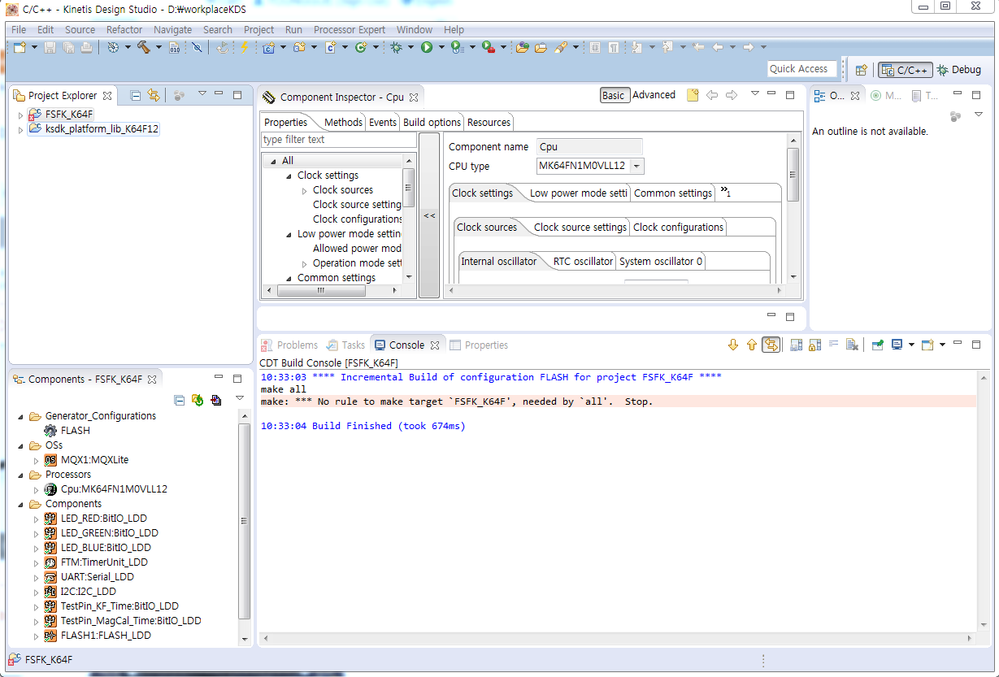This screenshot has width=999, height=677.
Task: Click the yellow note icon in Component Inspector
Action: [693, 96]
